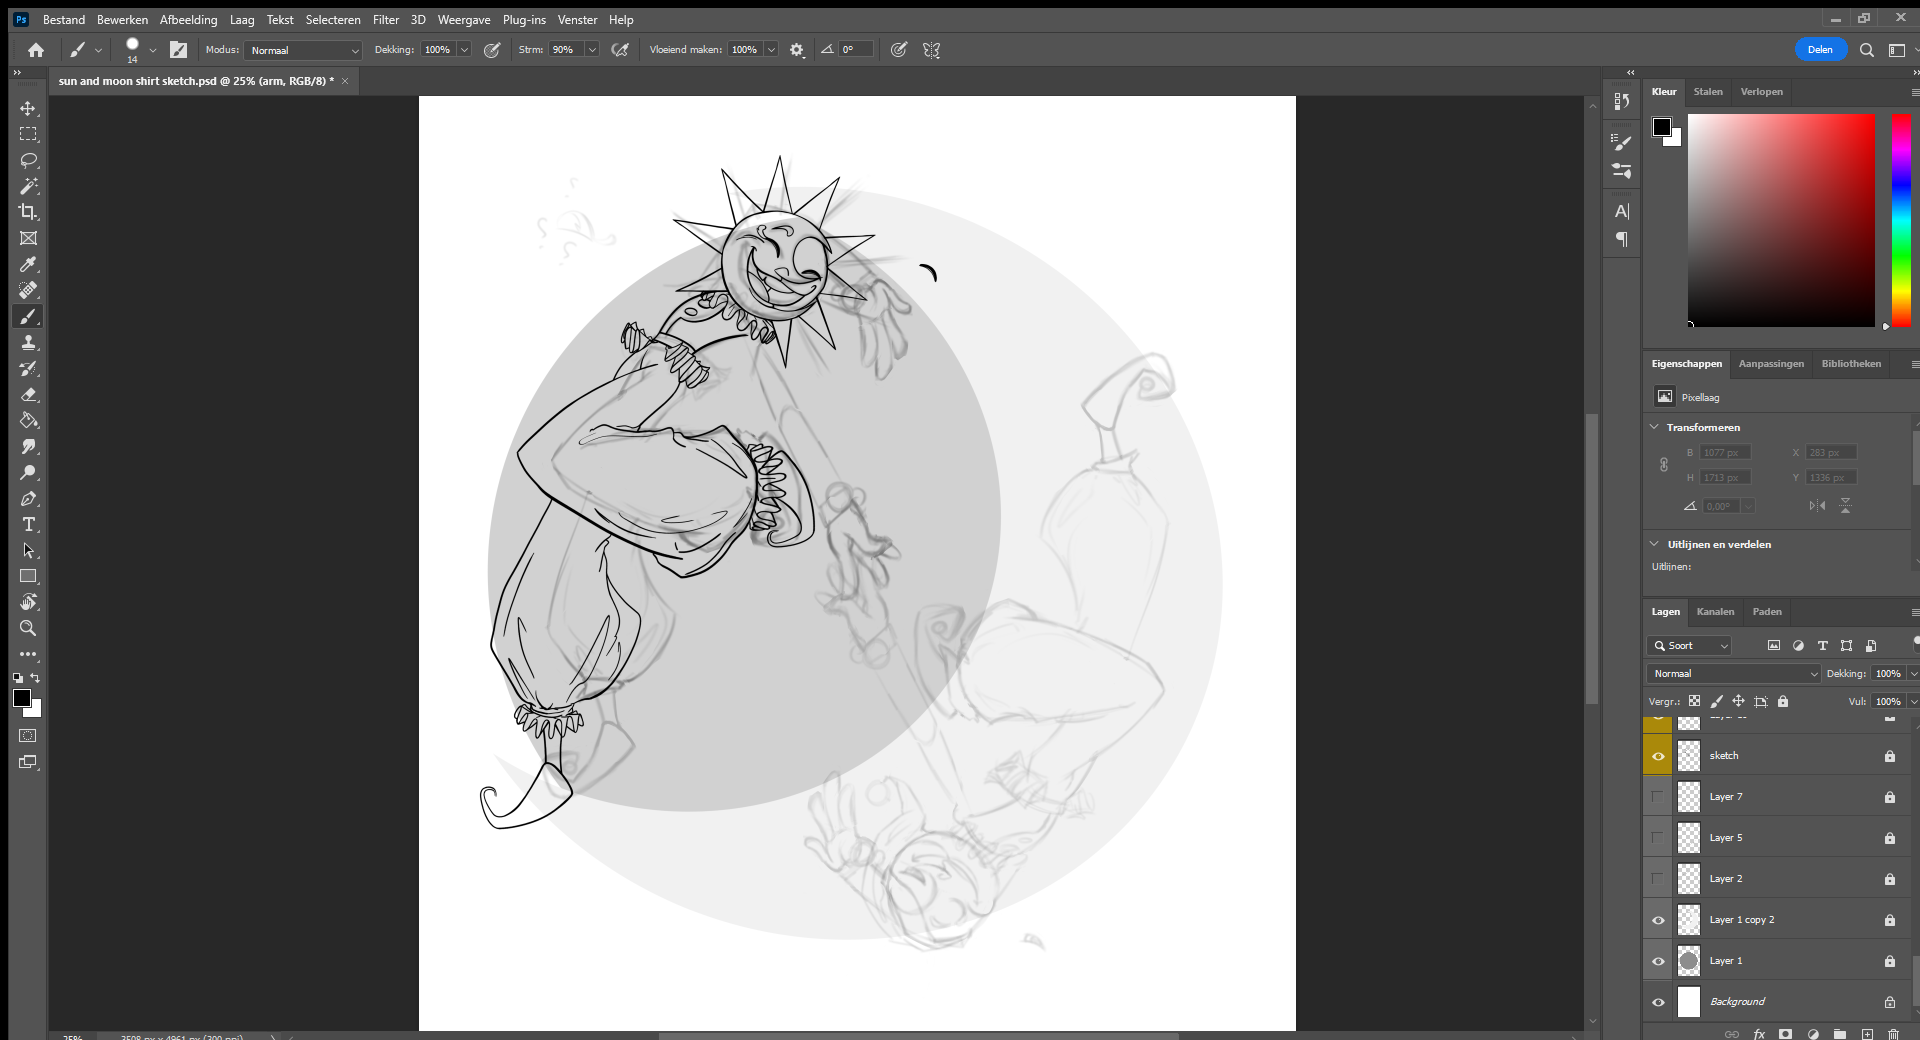Pick a hue on the vertical spectrum slider

pyautogui.click(x=1901, y=220)
